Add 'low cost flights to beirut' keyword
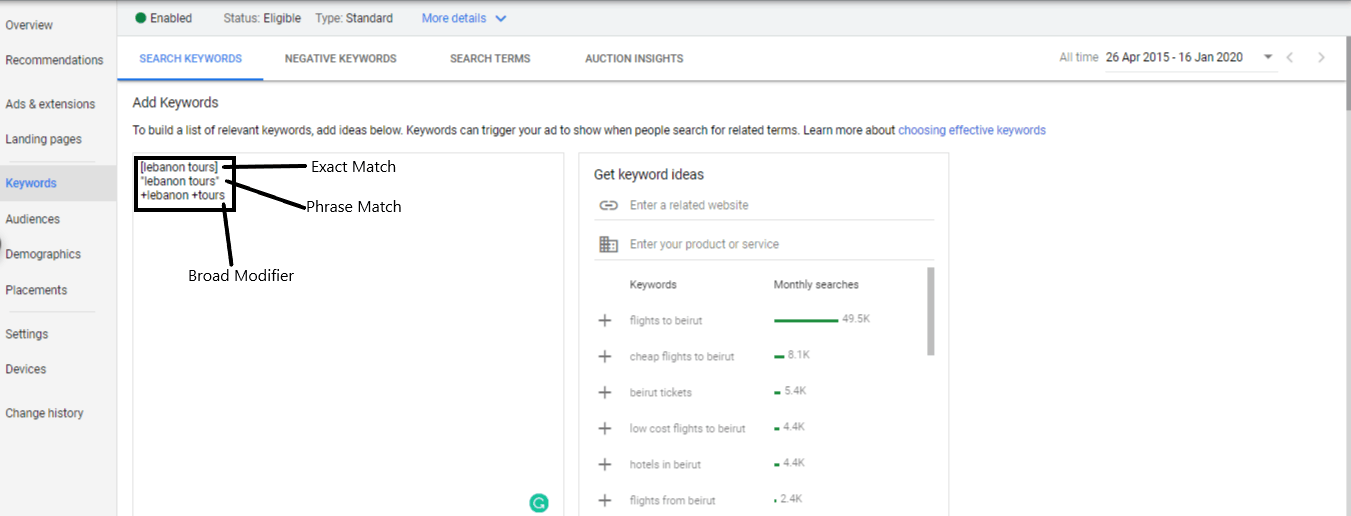 tap(604, 428)
